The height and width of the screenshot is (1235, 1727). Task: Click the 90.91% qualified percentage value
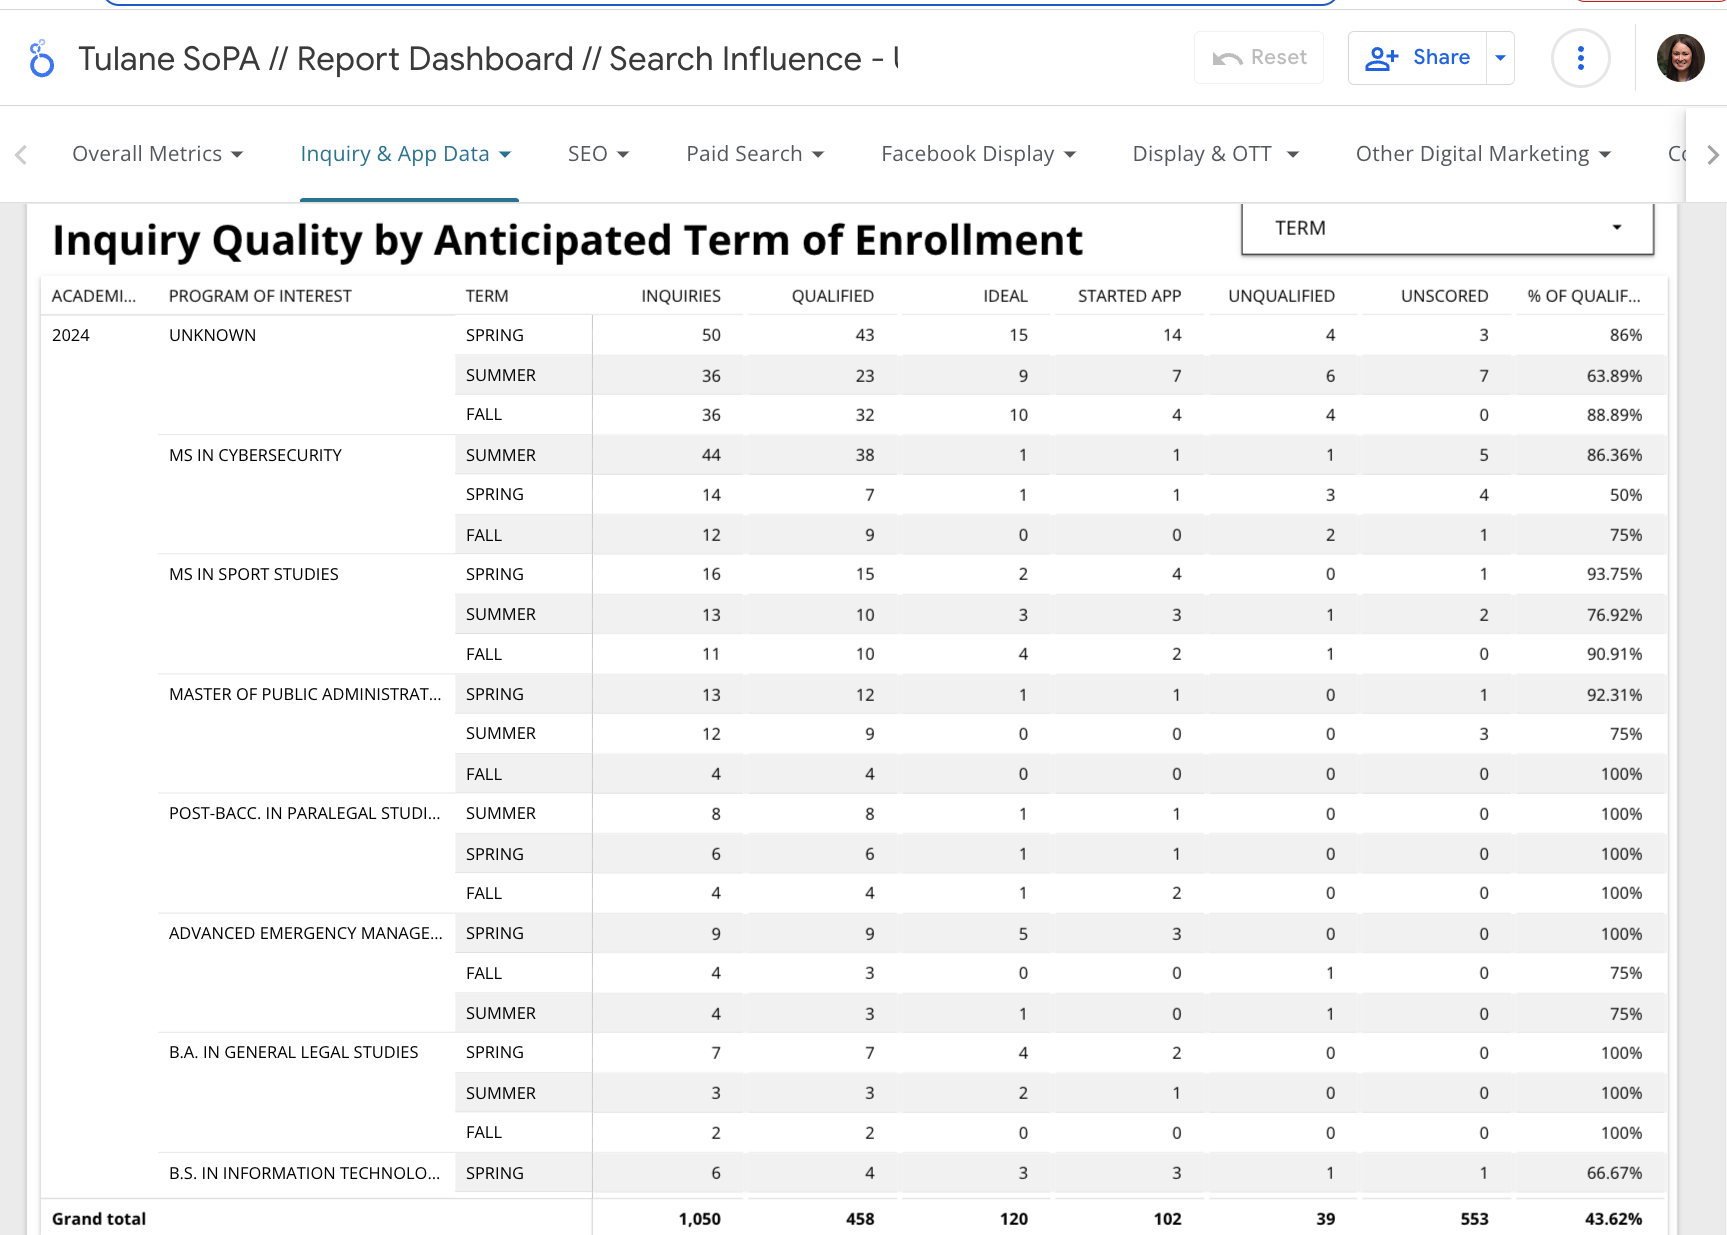1614,654
